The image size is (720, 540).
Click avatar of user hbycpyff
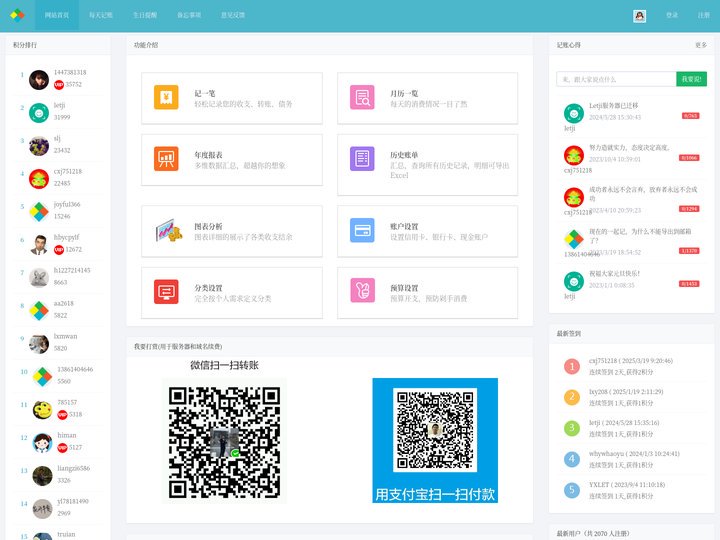[39, 245]
